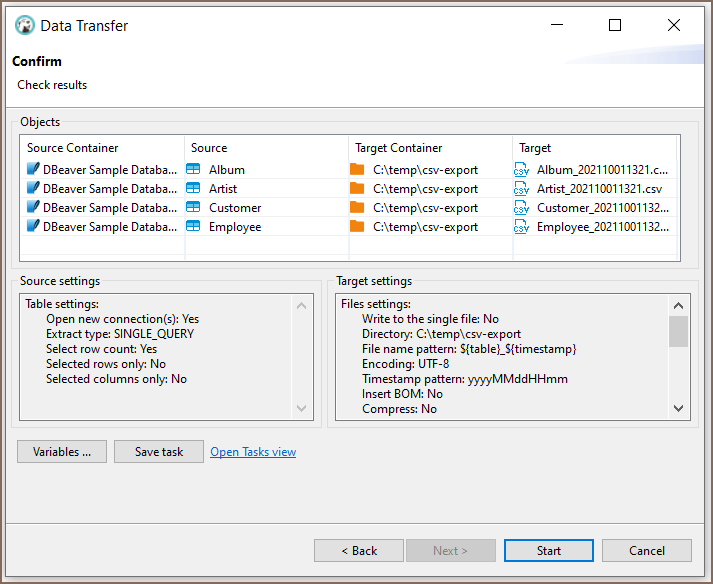Click the Target column header
This screenshot has height=584, width=713.
[535, 148]
